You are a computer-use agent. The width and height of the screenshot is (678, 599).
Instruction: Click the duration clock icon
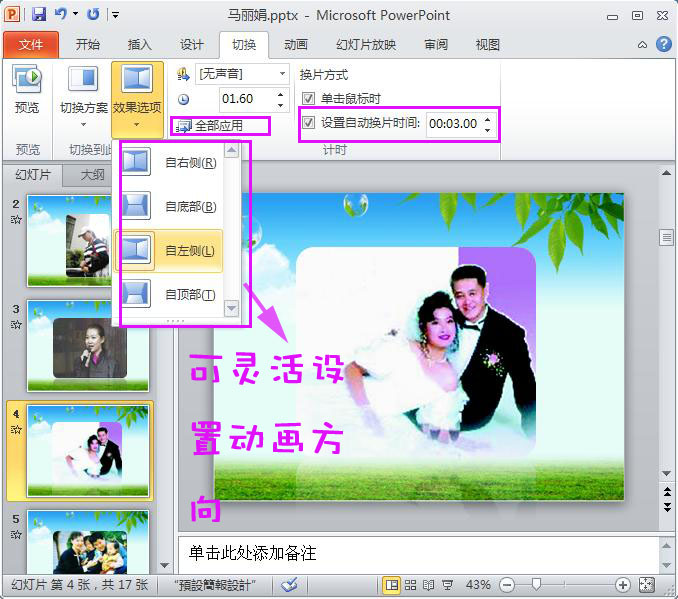[x=183, y=99]
